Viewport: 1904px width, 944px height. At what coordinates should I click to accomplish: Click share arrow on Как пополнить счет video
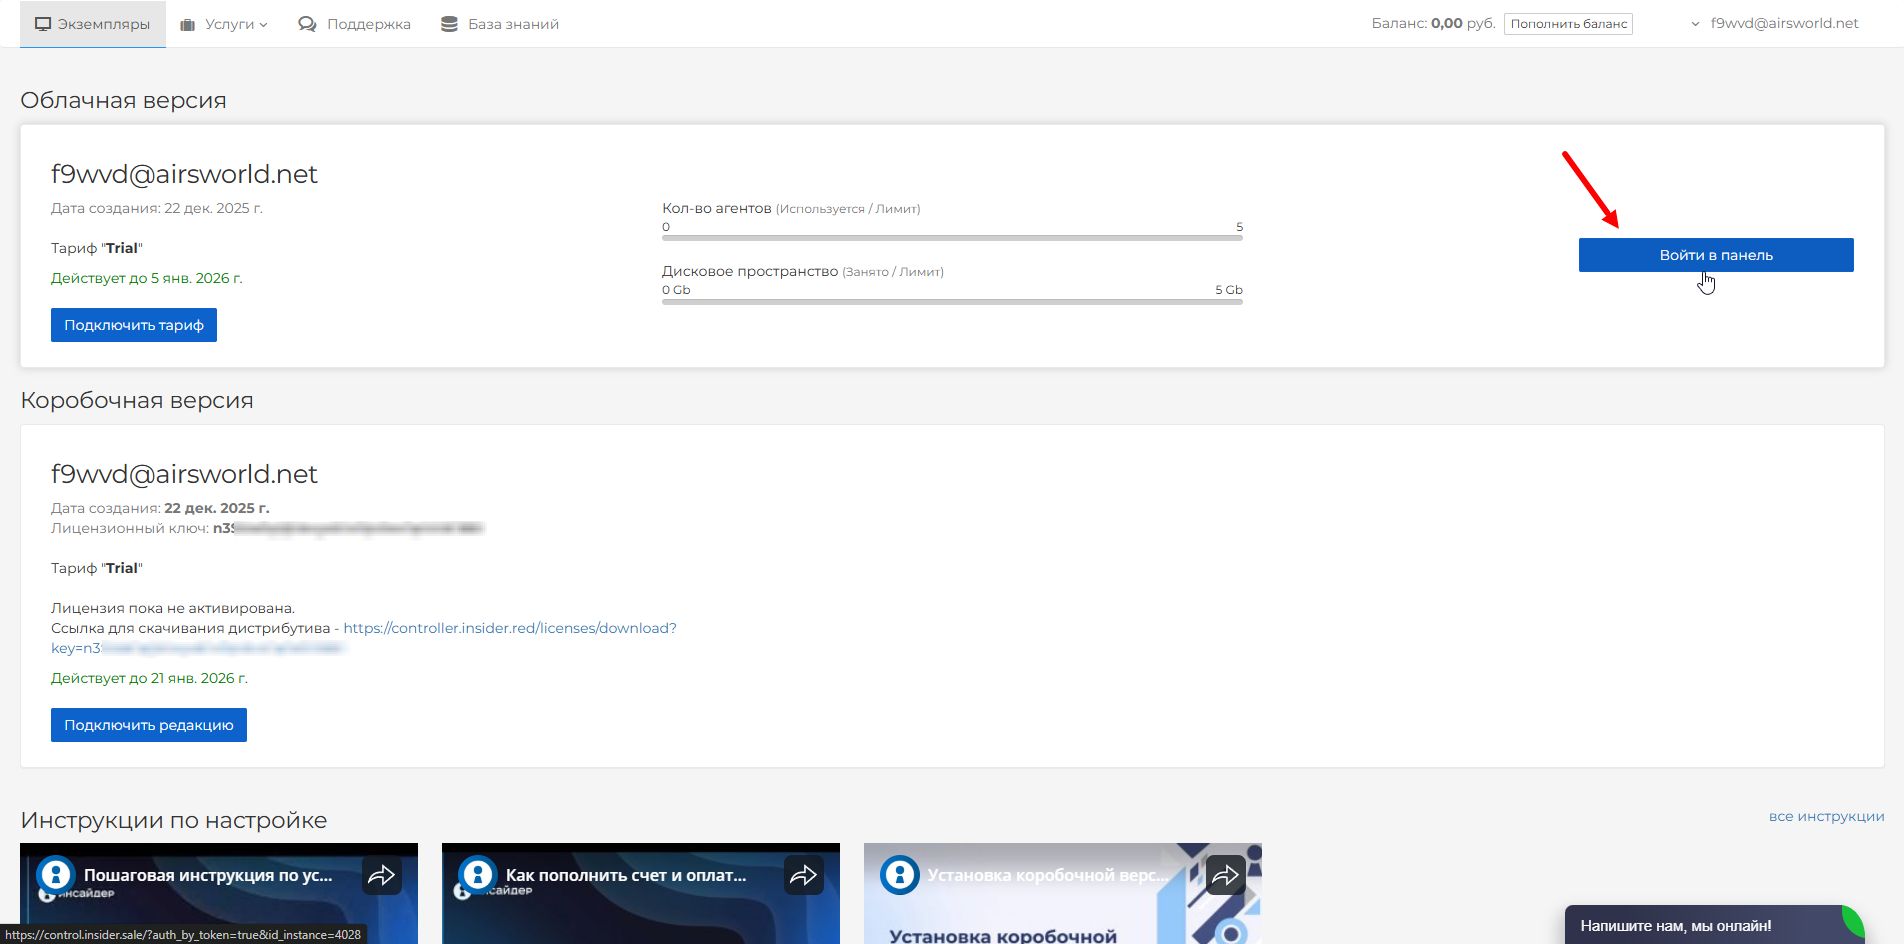(x=803, y=876)
